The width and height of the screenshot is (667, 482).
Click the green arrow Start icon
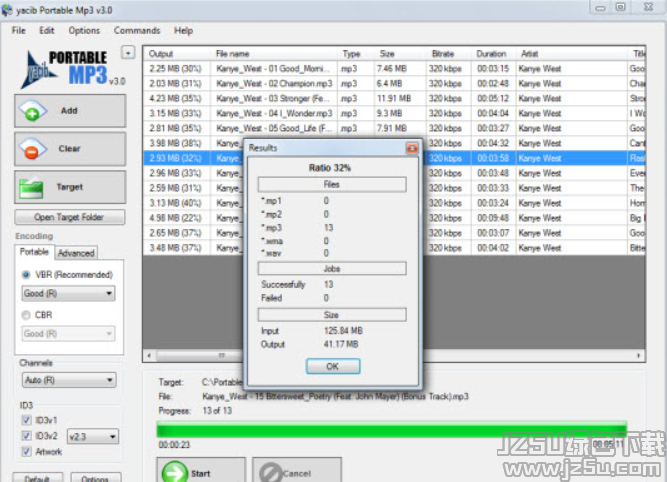point(175,472)
